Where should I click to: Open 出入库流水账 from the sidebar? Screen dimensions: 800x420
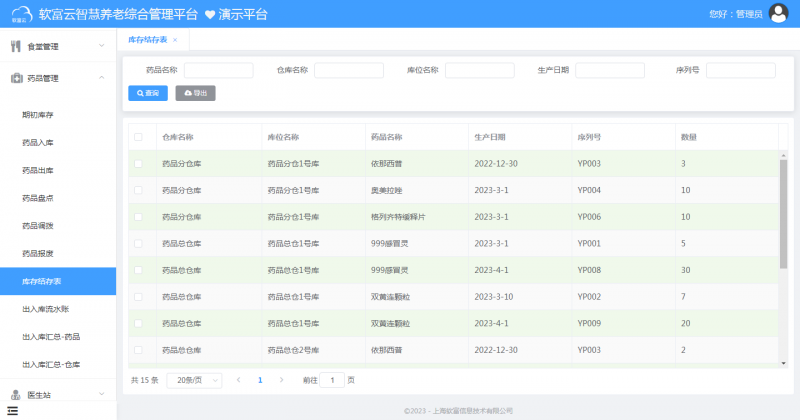click(x=46, y=309)
